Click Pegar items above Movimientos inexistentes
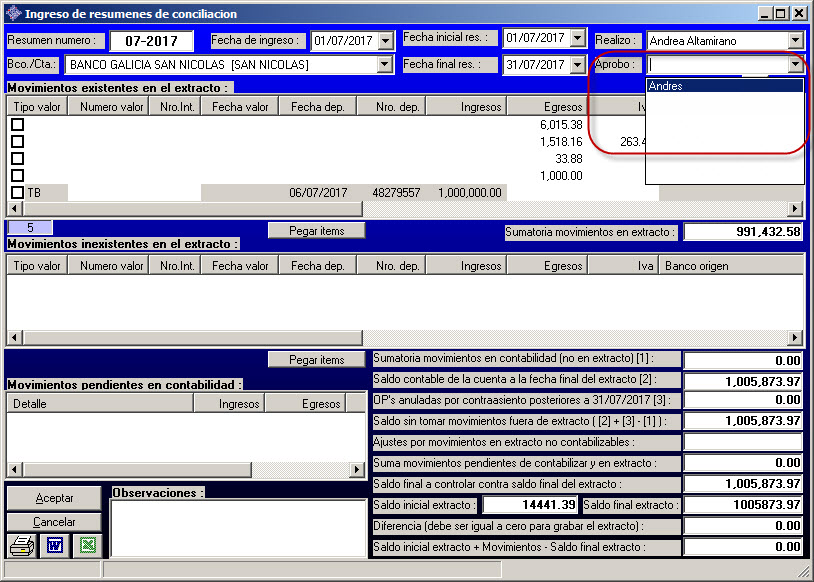This screenshot has width=814, height=582. (x=316, y=231)
